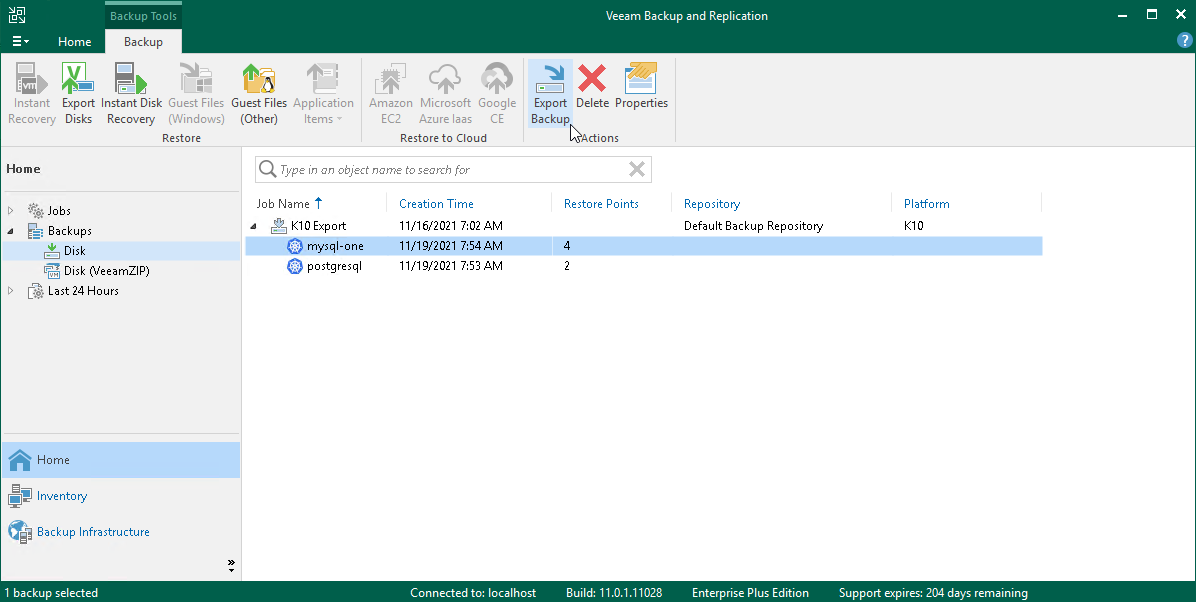Click Microsoft Azure IaaS restore icon
This screenshot has width=1196, height=602.
[445, 94]
